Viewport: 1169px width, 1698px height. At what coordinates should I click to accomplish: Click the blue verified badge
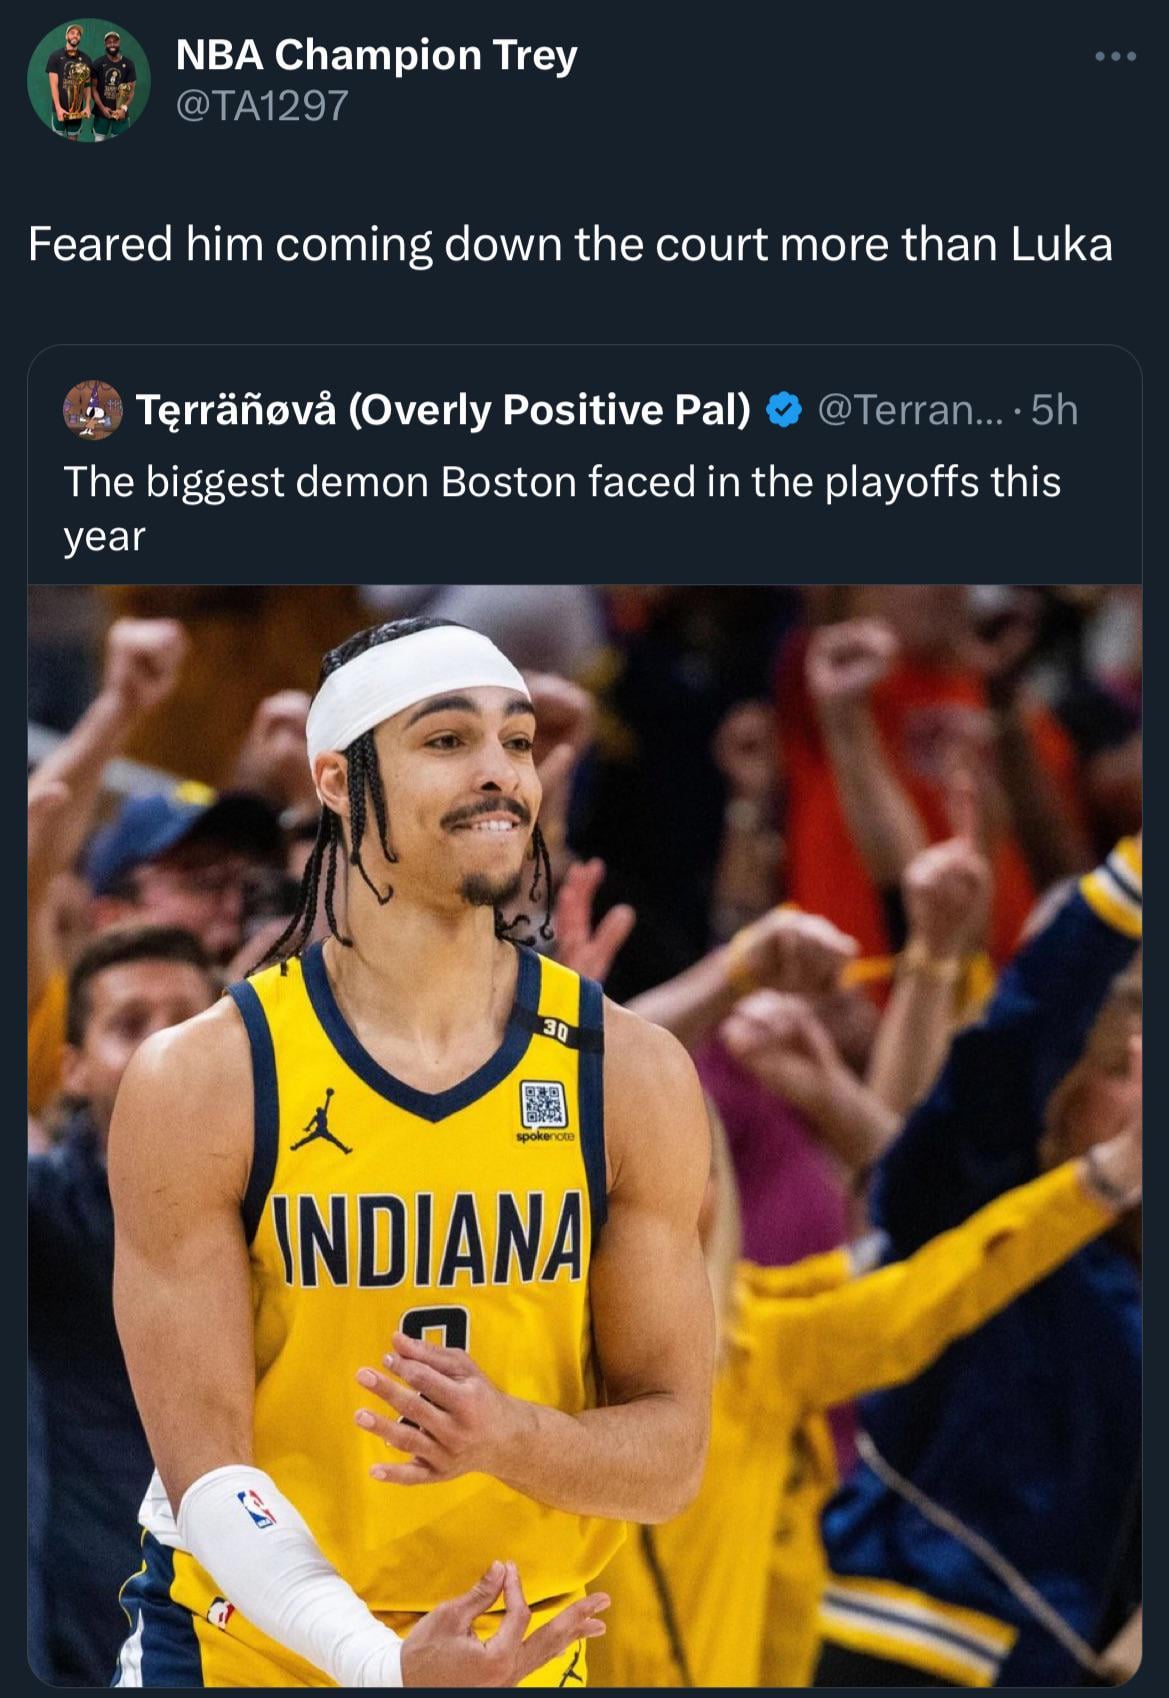pyautogui.click(x=784, y=410)
